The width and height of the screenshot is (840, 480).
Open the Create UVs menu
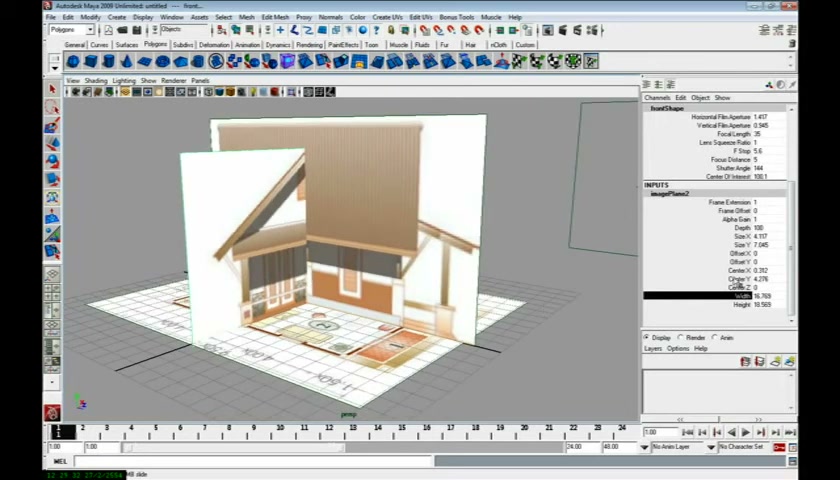(x=387, y=17)
